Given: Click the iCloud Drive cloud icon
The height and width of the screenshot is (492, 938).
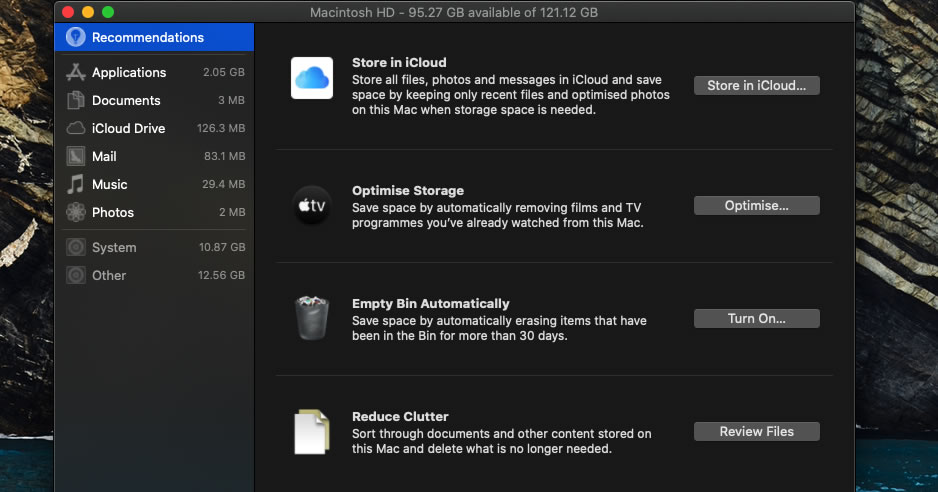Looking at the screenshot, I should coord(75,128).
